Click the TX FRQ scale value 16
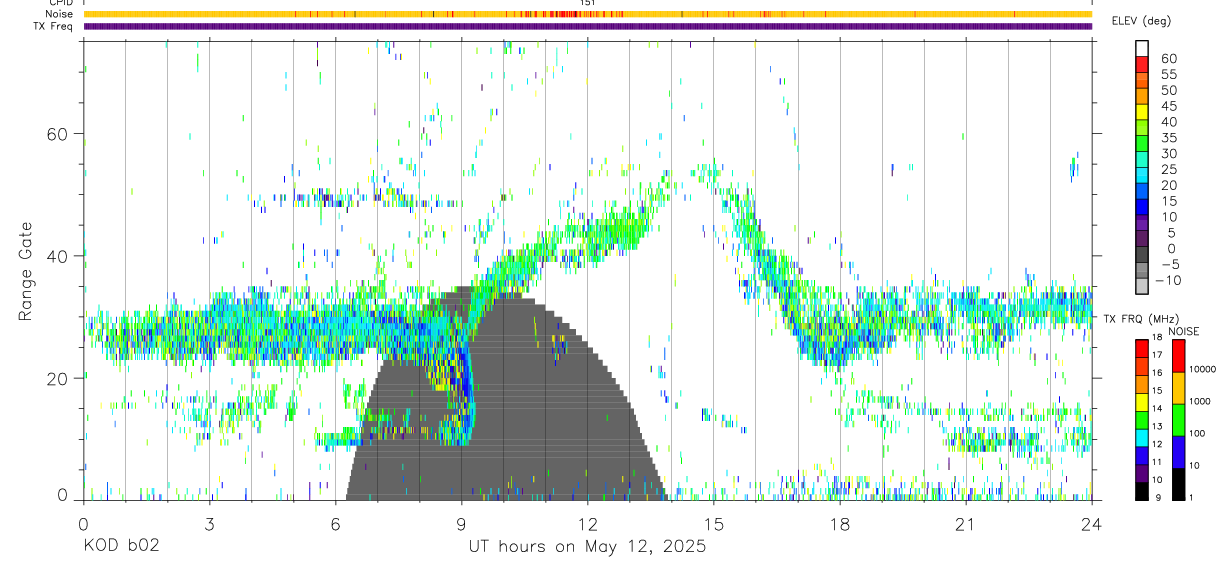1228x567 pixels. 1158,372
